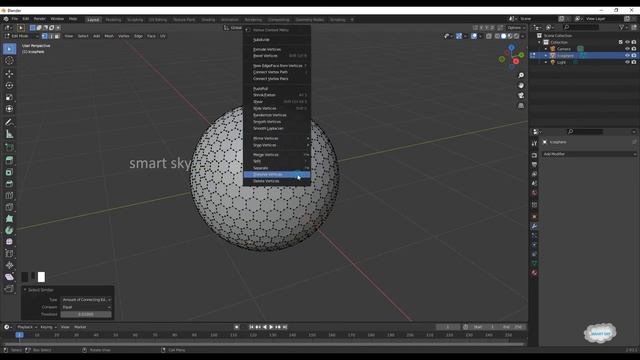Switch to the Layout workspace tab

93,20
